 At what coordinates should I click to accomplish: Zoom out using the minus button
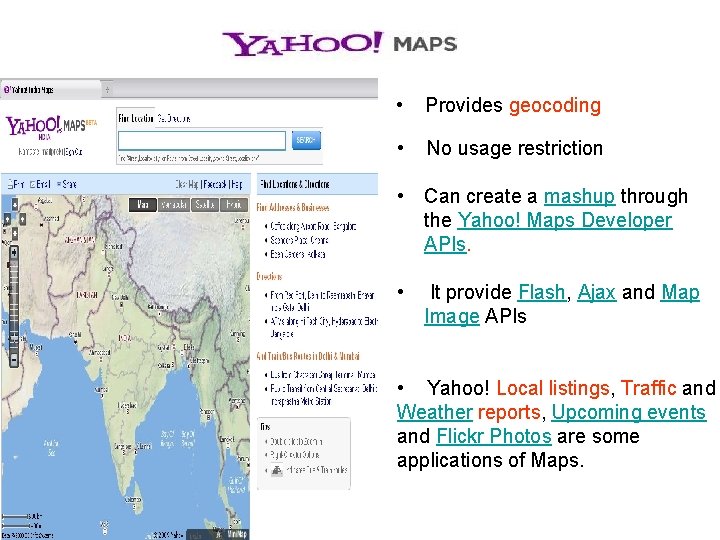(x=14, y=360)
